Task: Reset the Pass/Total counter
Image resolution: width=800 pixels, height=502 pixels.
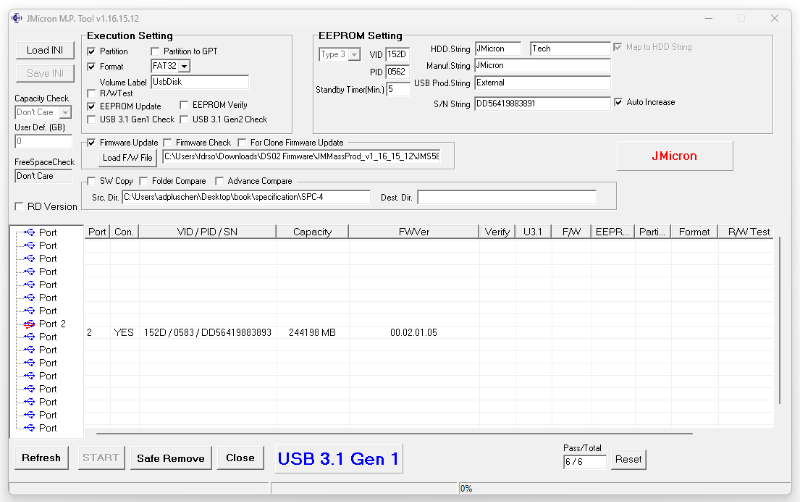Action: 628,460
